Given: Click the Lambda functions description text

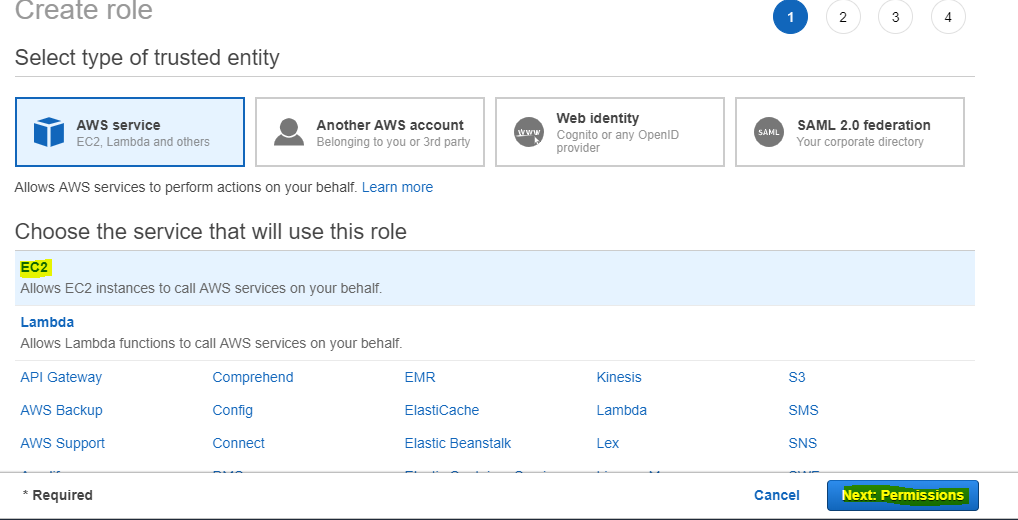Looking at the screenshot, I should tap(211, 343).
